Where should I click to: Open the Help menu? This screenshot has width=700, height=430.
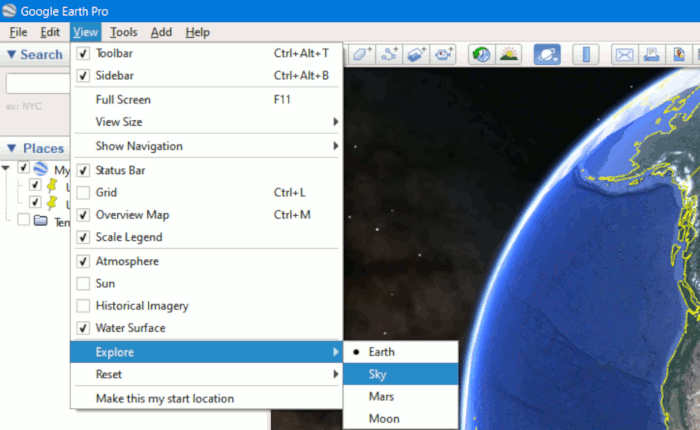tap(198, 32)
